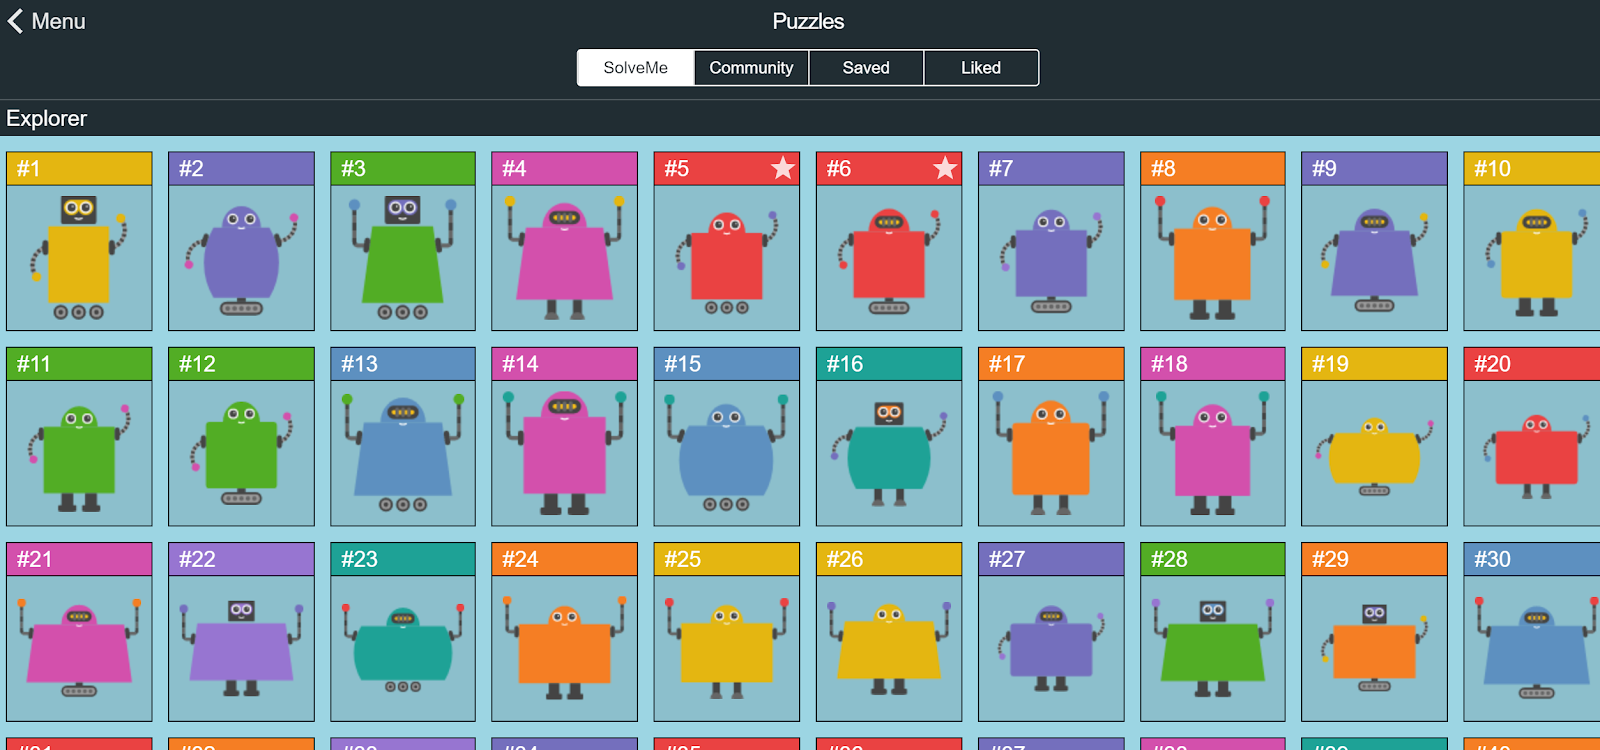
Task: Click the Puzzles page title
Action: pos(808,21)
